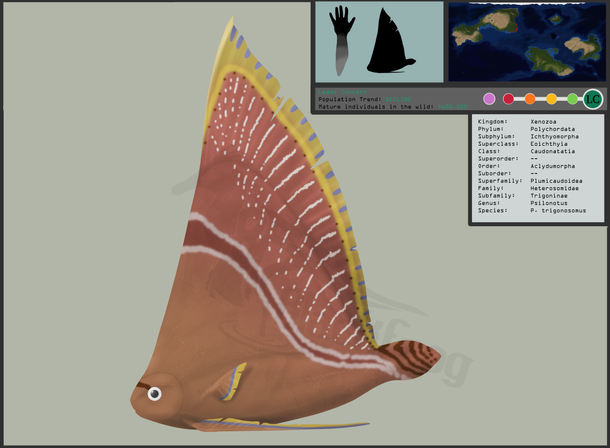The image size is (610, 448).
Task: Select the green LC conservation status badge
Action: 592,98
